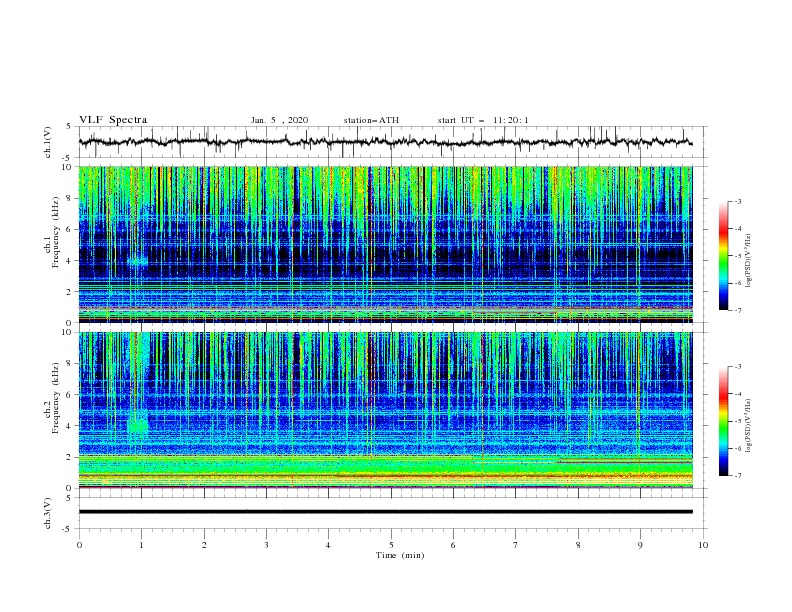792x612 pixels.
Task: Click the ch.2 color bar label 'log(PSD)(V²/Hz)'
Action: click(748, 425)
